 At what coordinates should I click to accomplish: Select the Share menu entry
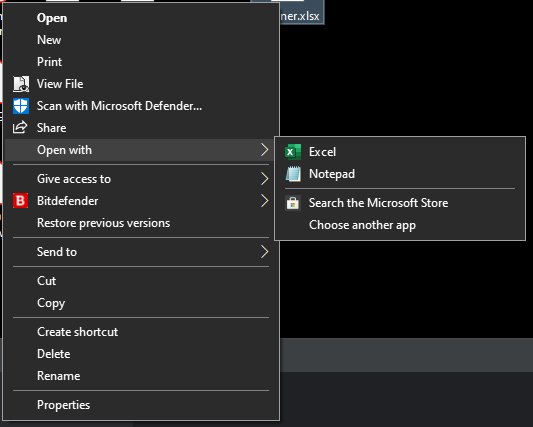point(141,128)
